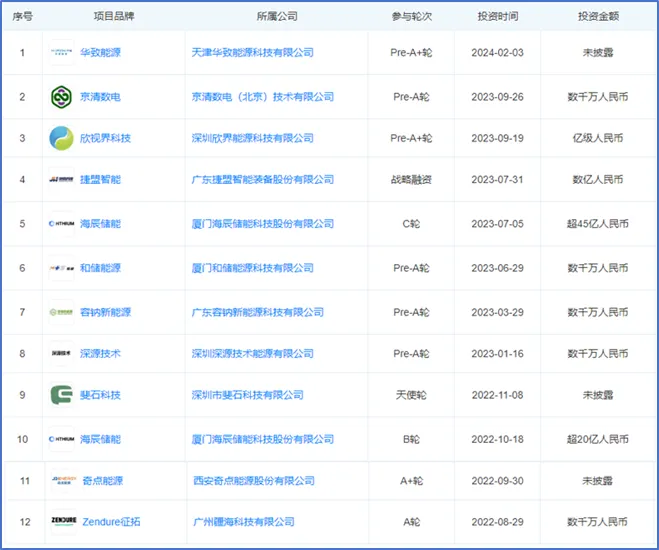Open the 广东捷盟智能装备股份有限公司 link
659x550 pixels.
(x=262, y=180)
